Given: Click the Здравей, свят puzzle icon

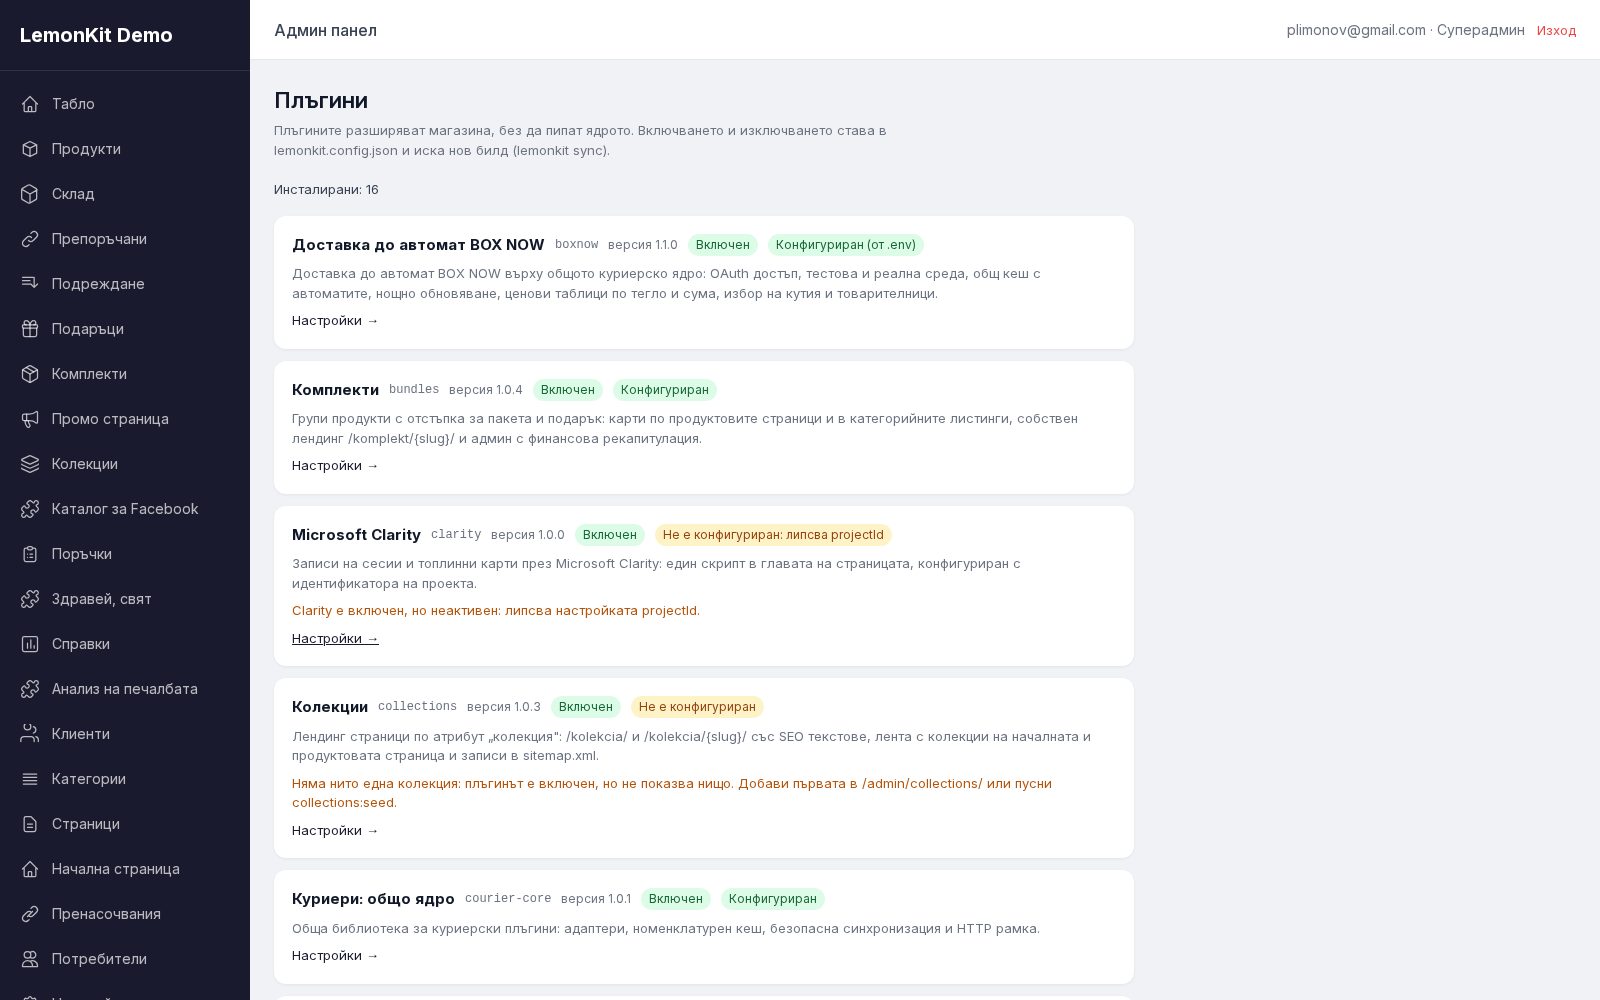Looking at the screenshot, I should tap(30, 599).
